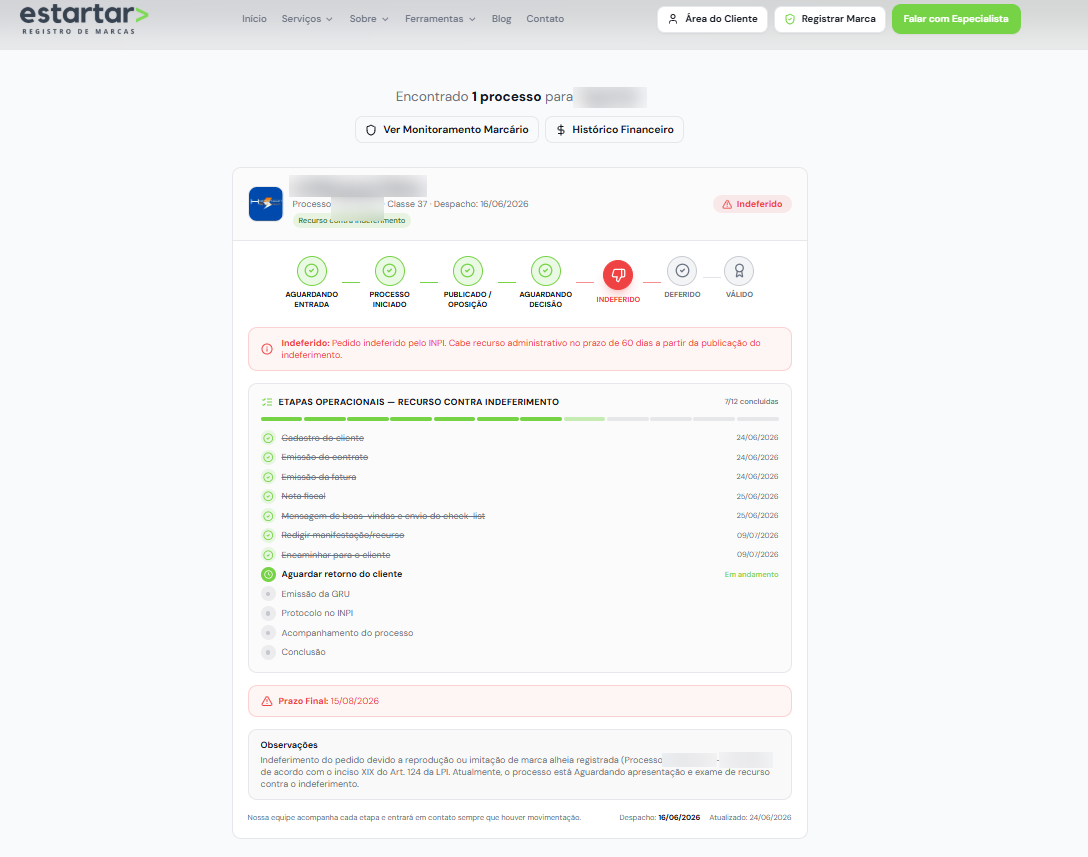Click the Protocolo no INPI step text
The height and width of the screenshot is (857, 1088).
pos(317,613)
